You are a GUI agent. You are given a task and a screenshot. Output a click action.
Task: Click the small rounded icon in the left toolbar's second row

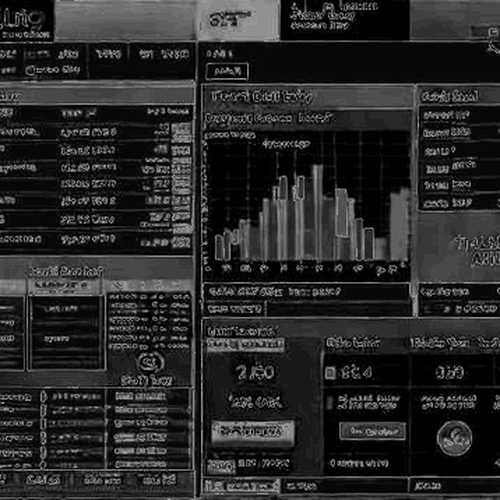(x=31, y=70)
